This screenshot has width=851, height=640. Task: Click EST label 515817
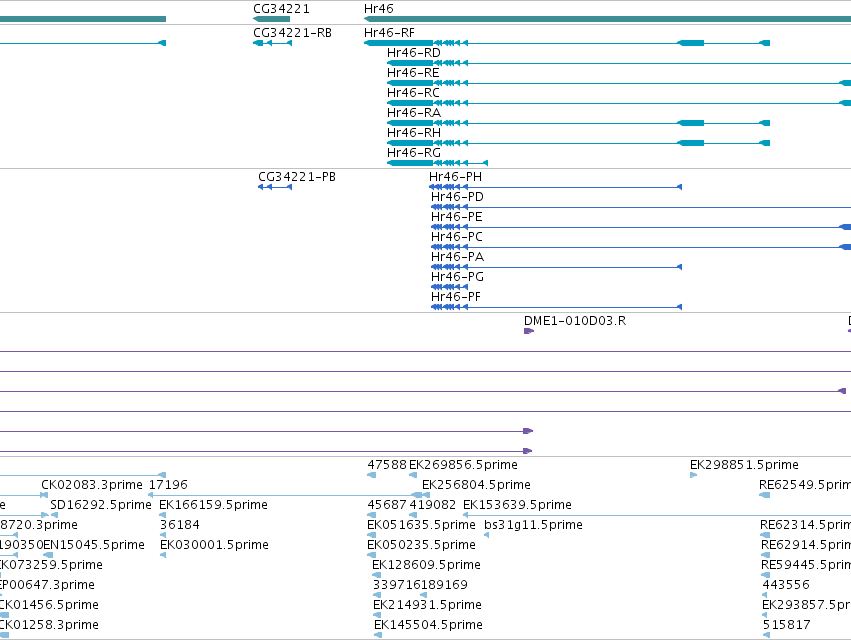click(786, 625)
